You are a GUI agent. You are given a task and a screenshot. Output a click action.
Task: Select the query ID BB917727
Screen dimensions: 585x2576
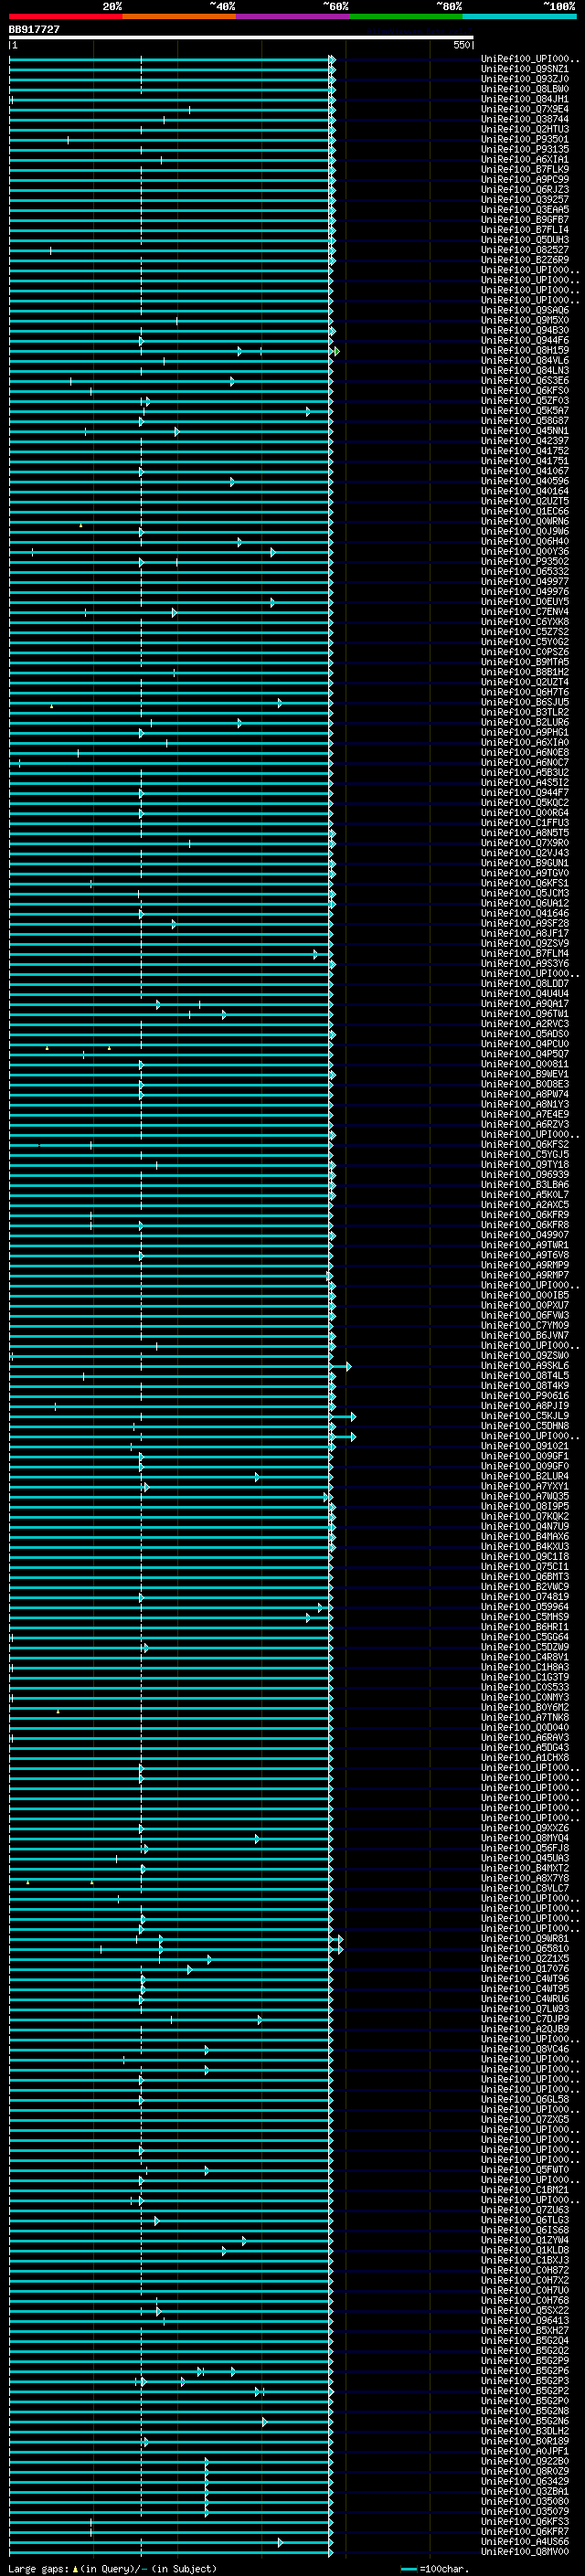34,30
